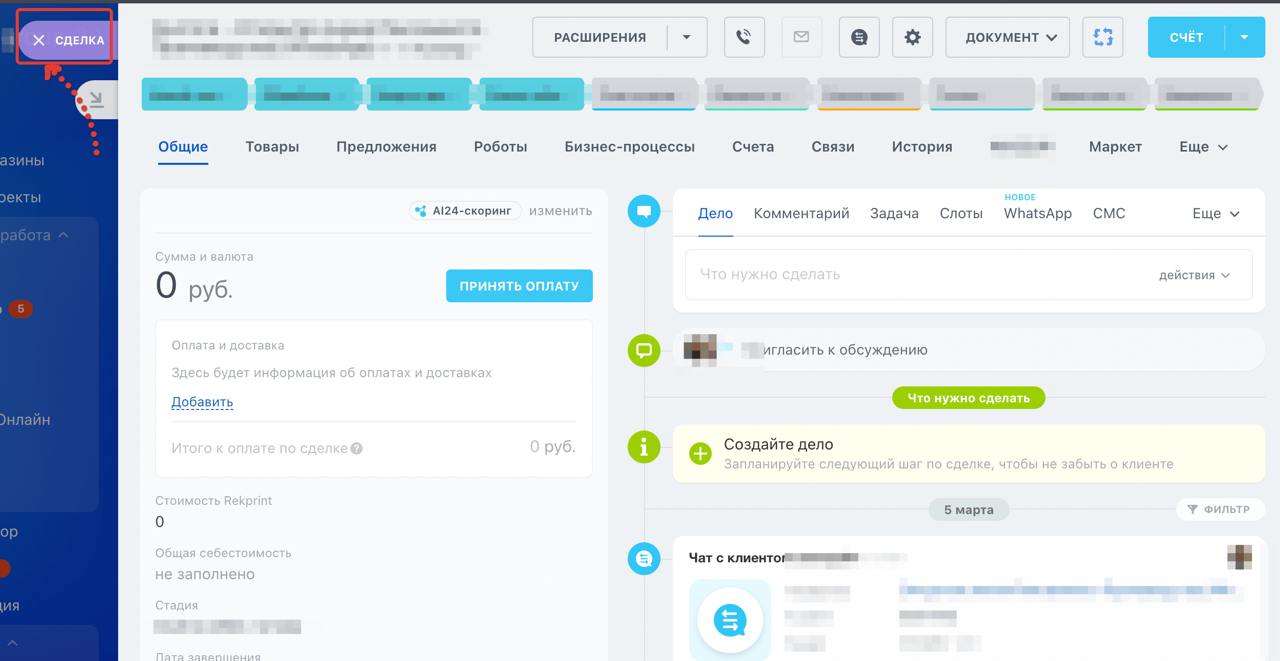
Task: Open settings gear in deal header
Action: [x=912, y=37]
